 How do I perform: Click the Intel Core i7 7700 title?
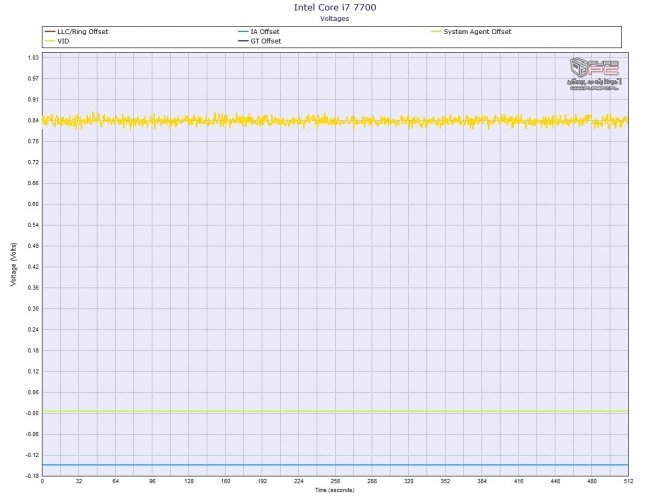[x=335, y=7]
